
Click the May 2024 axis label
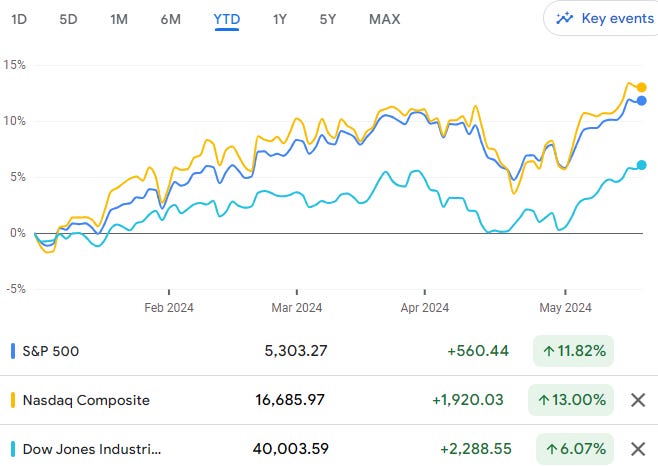pos(565,308)
